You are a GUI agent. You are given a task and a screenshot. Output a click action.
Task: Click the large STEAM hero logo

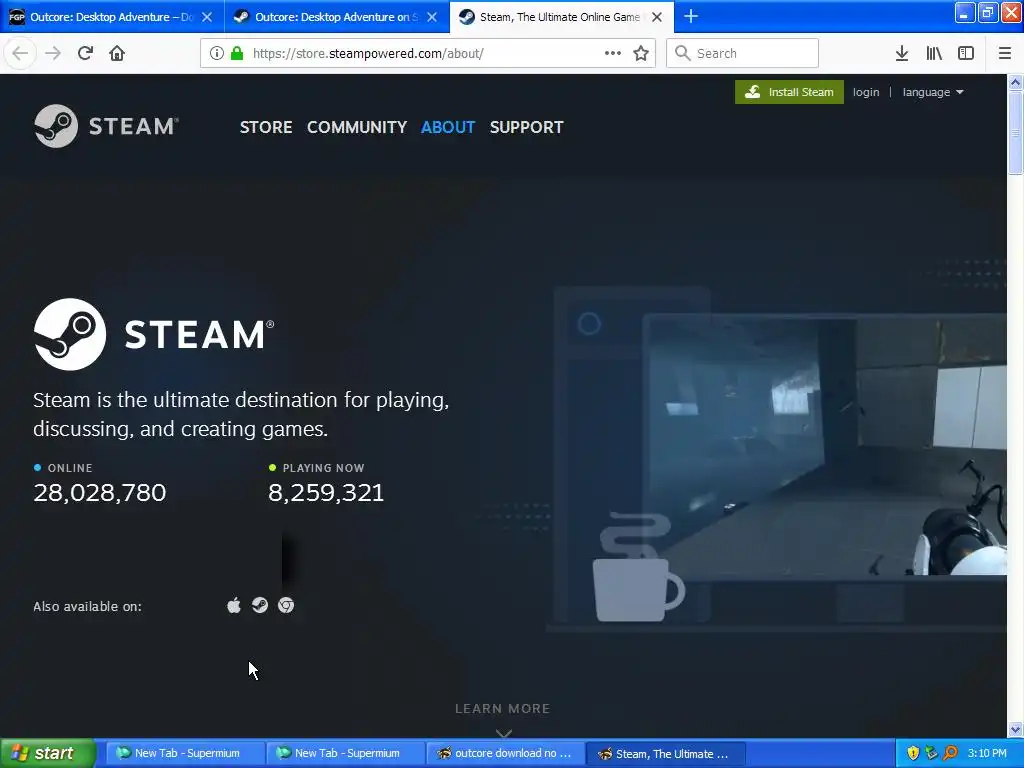154,334
